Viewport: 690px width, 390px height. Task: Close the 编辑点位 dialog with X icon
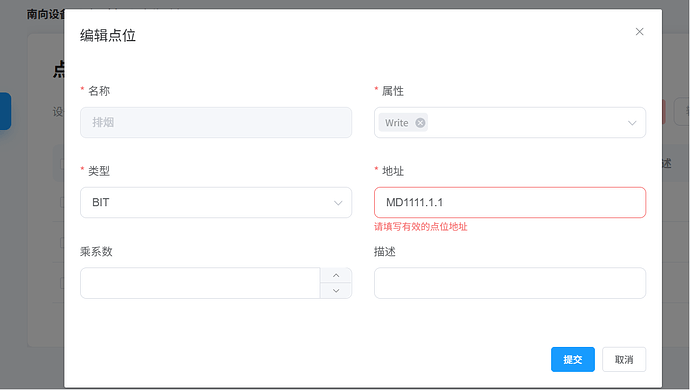click(x=639, y=32)
